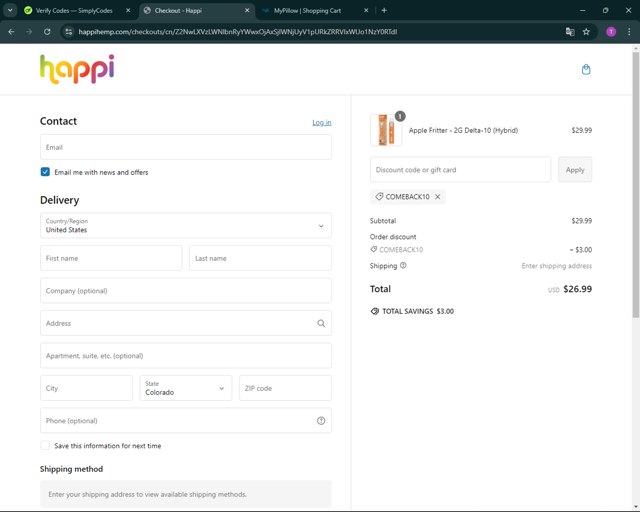640x512 pixels.
Task: Click the $26.99 total amount
Action: coord(578,289)
